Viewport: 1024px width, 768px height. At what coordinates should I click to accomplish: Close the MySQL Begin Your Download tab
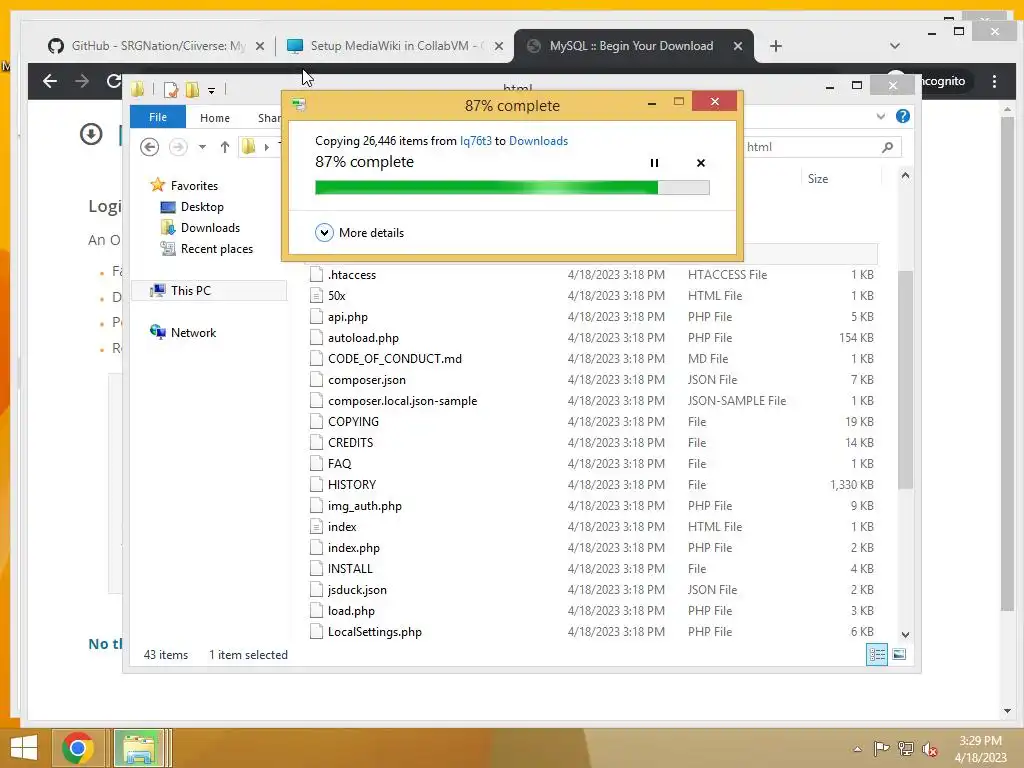[x=737, y=46]
